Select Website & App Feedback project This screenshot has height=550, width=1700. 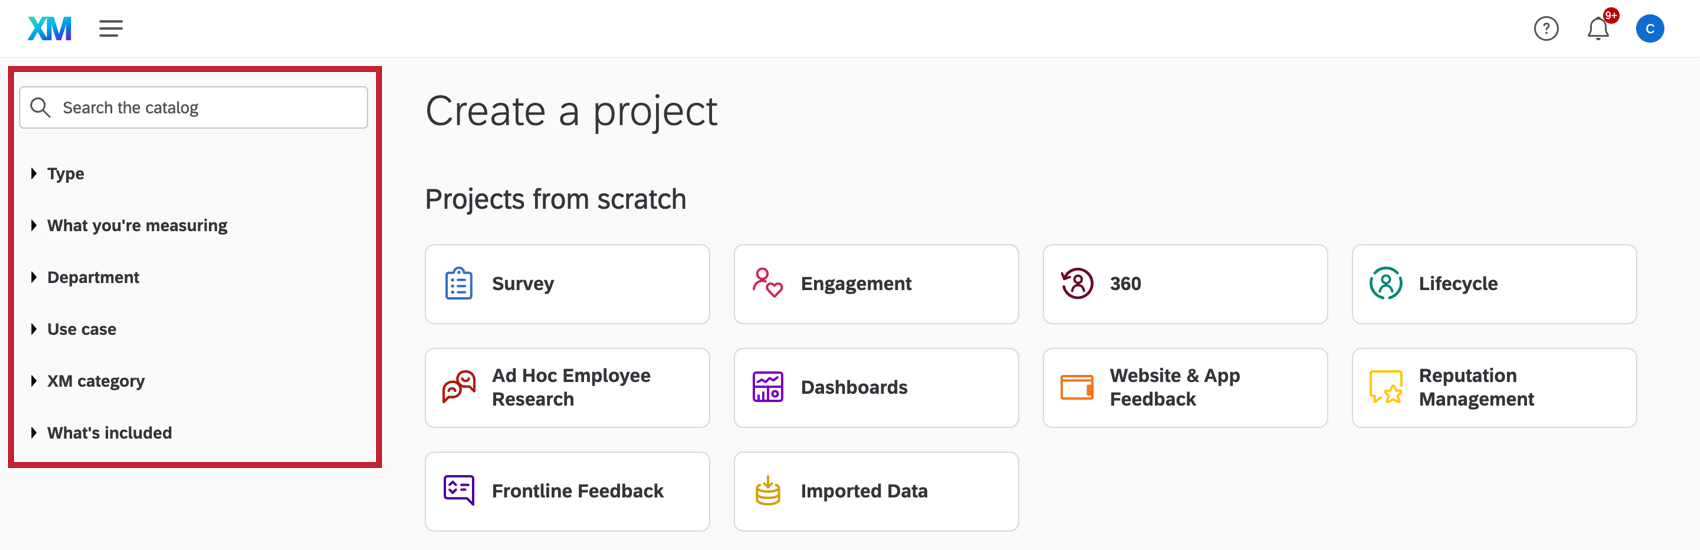[1185, 388]
